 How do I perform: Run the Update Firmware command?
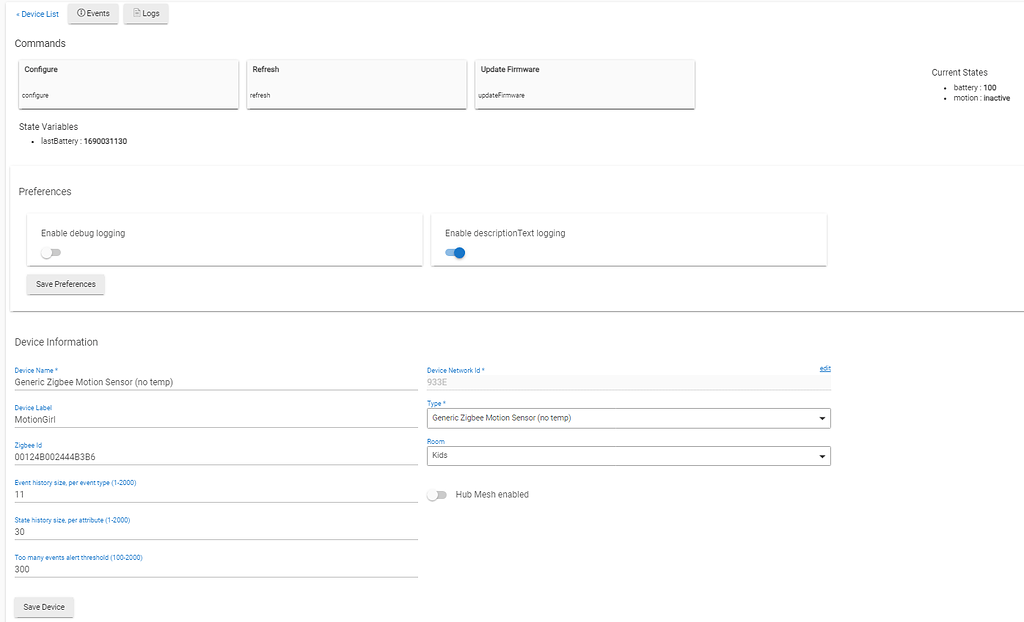click(x=584, y=83)
